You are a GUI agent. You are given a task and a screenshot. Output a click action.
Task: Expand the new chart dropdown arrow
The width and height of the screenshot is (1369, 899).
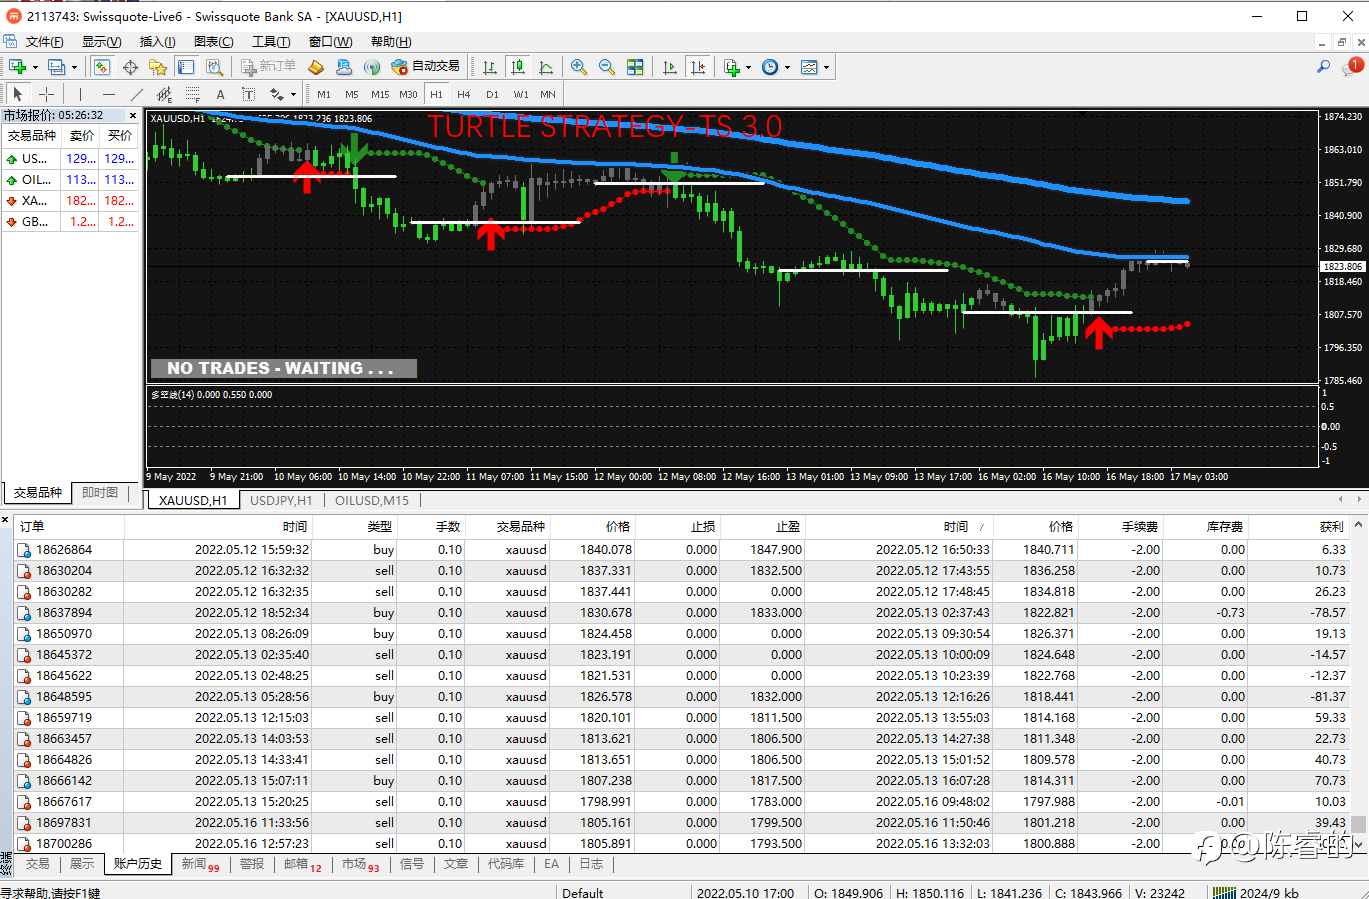[35, 68]
